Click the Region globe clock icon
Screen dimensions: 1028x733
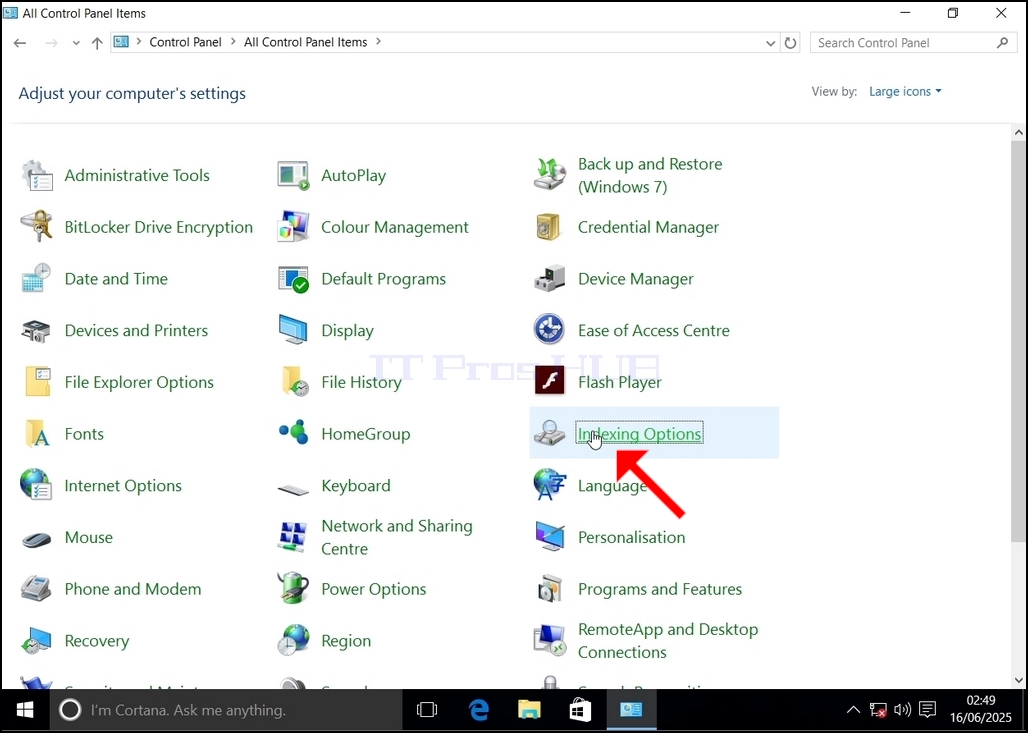pos(293,641)
